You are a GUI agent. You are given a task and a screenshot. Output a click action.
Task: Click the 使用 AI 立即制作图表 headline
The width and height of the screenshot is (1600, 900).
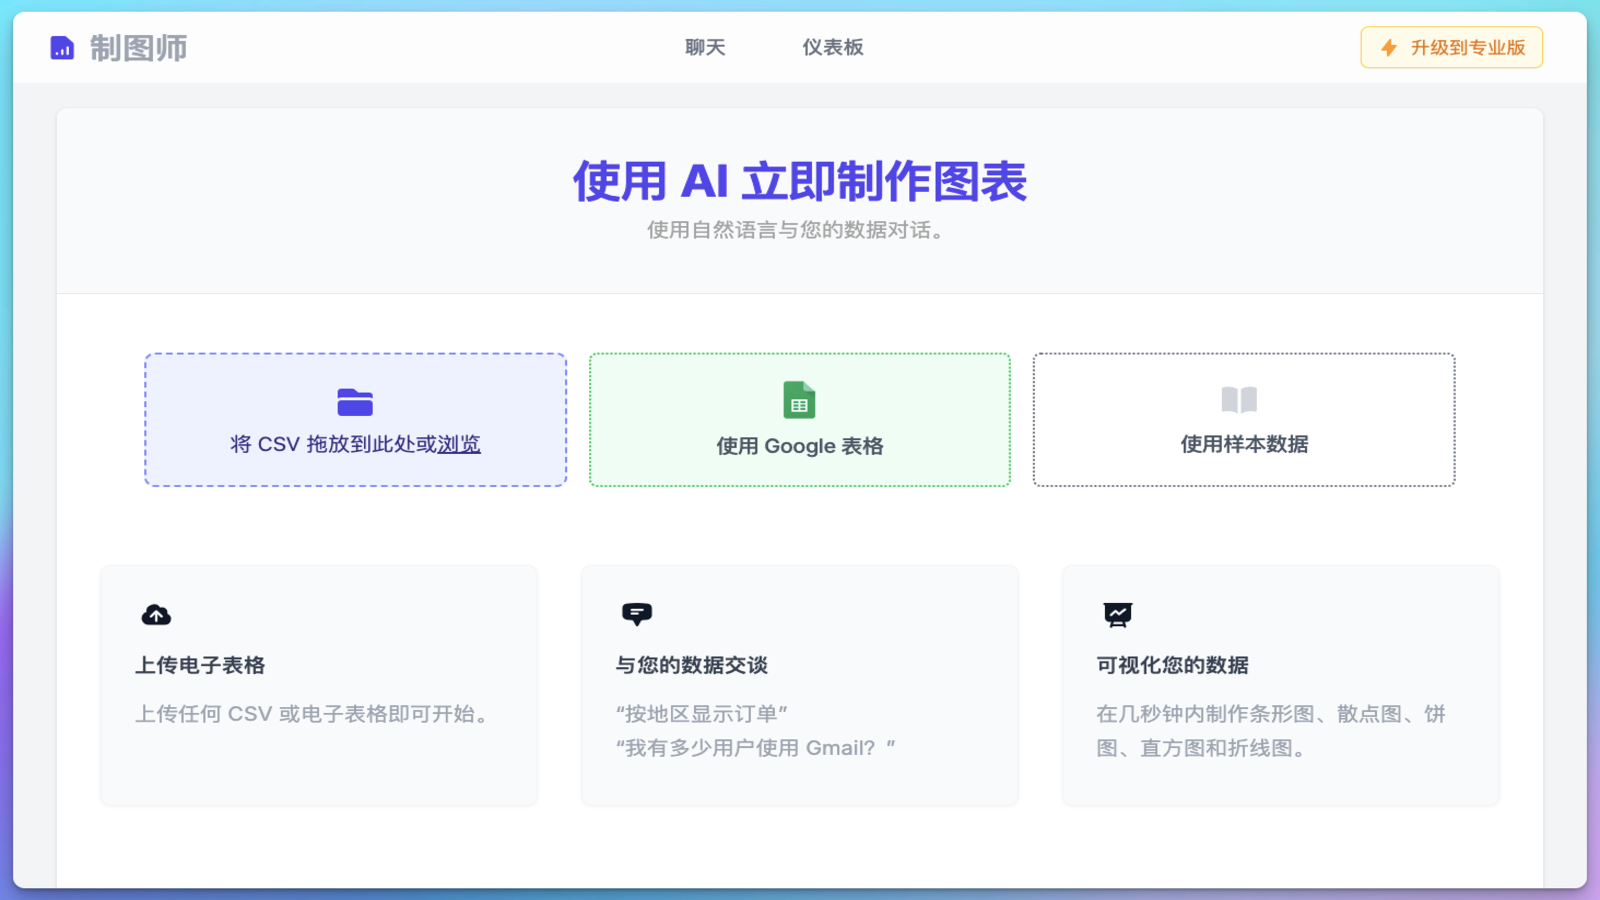(x=800, y=182)
